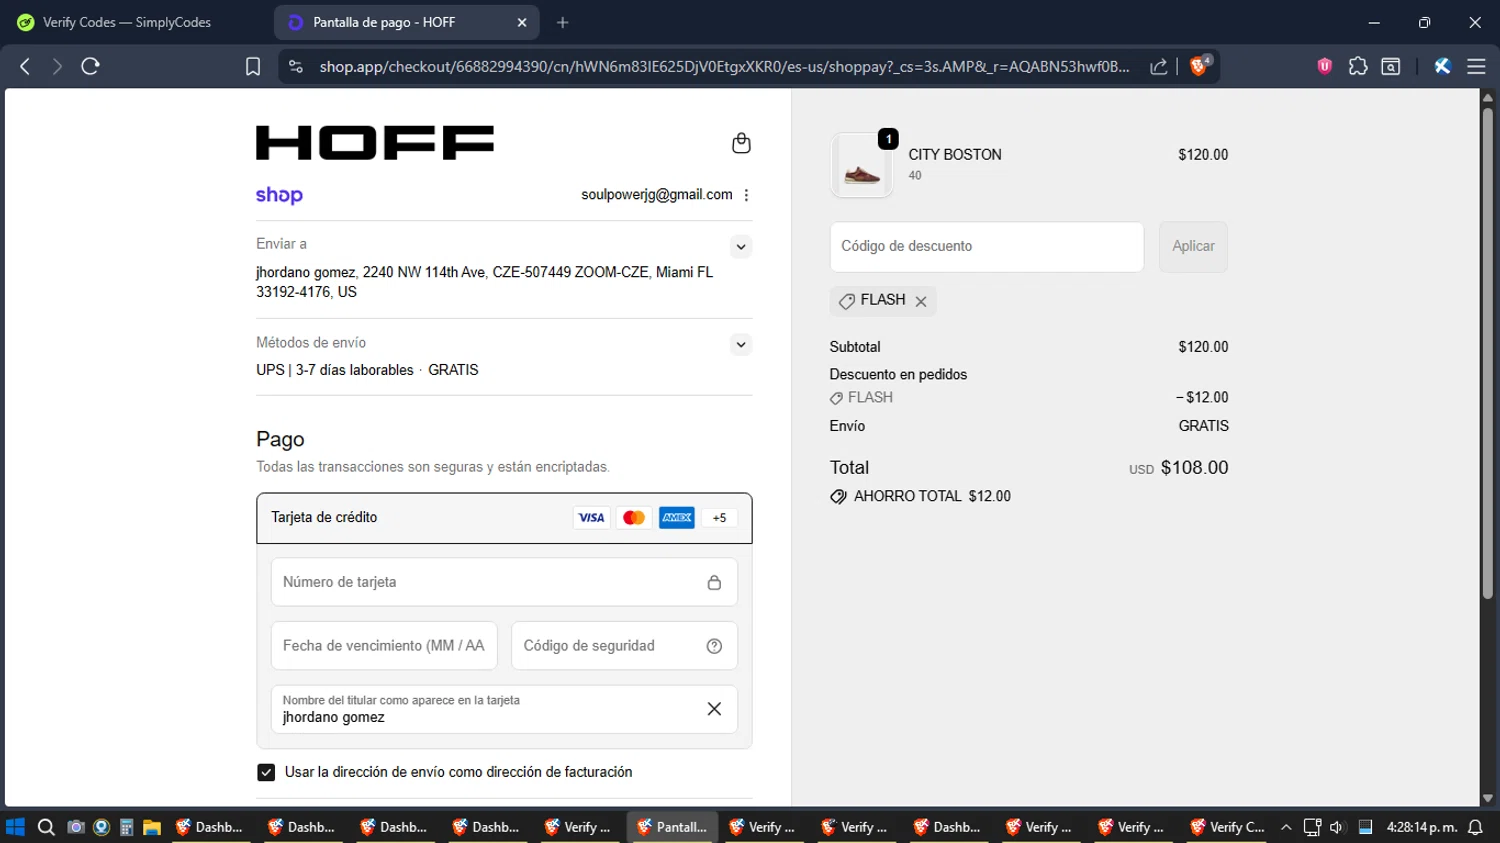Open the Calculator from taskbar
Screen dimensions: 1500x843
click(x=126, y=827)
